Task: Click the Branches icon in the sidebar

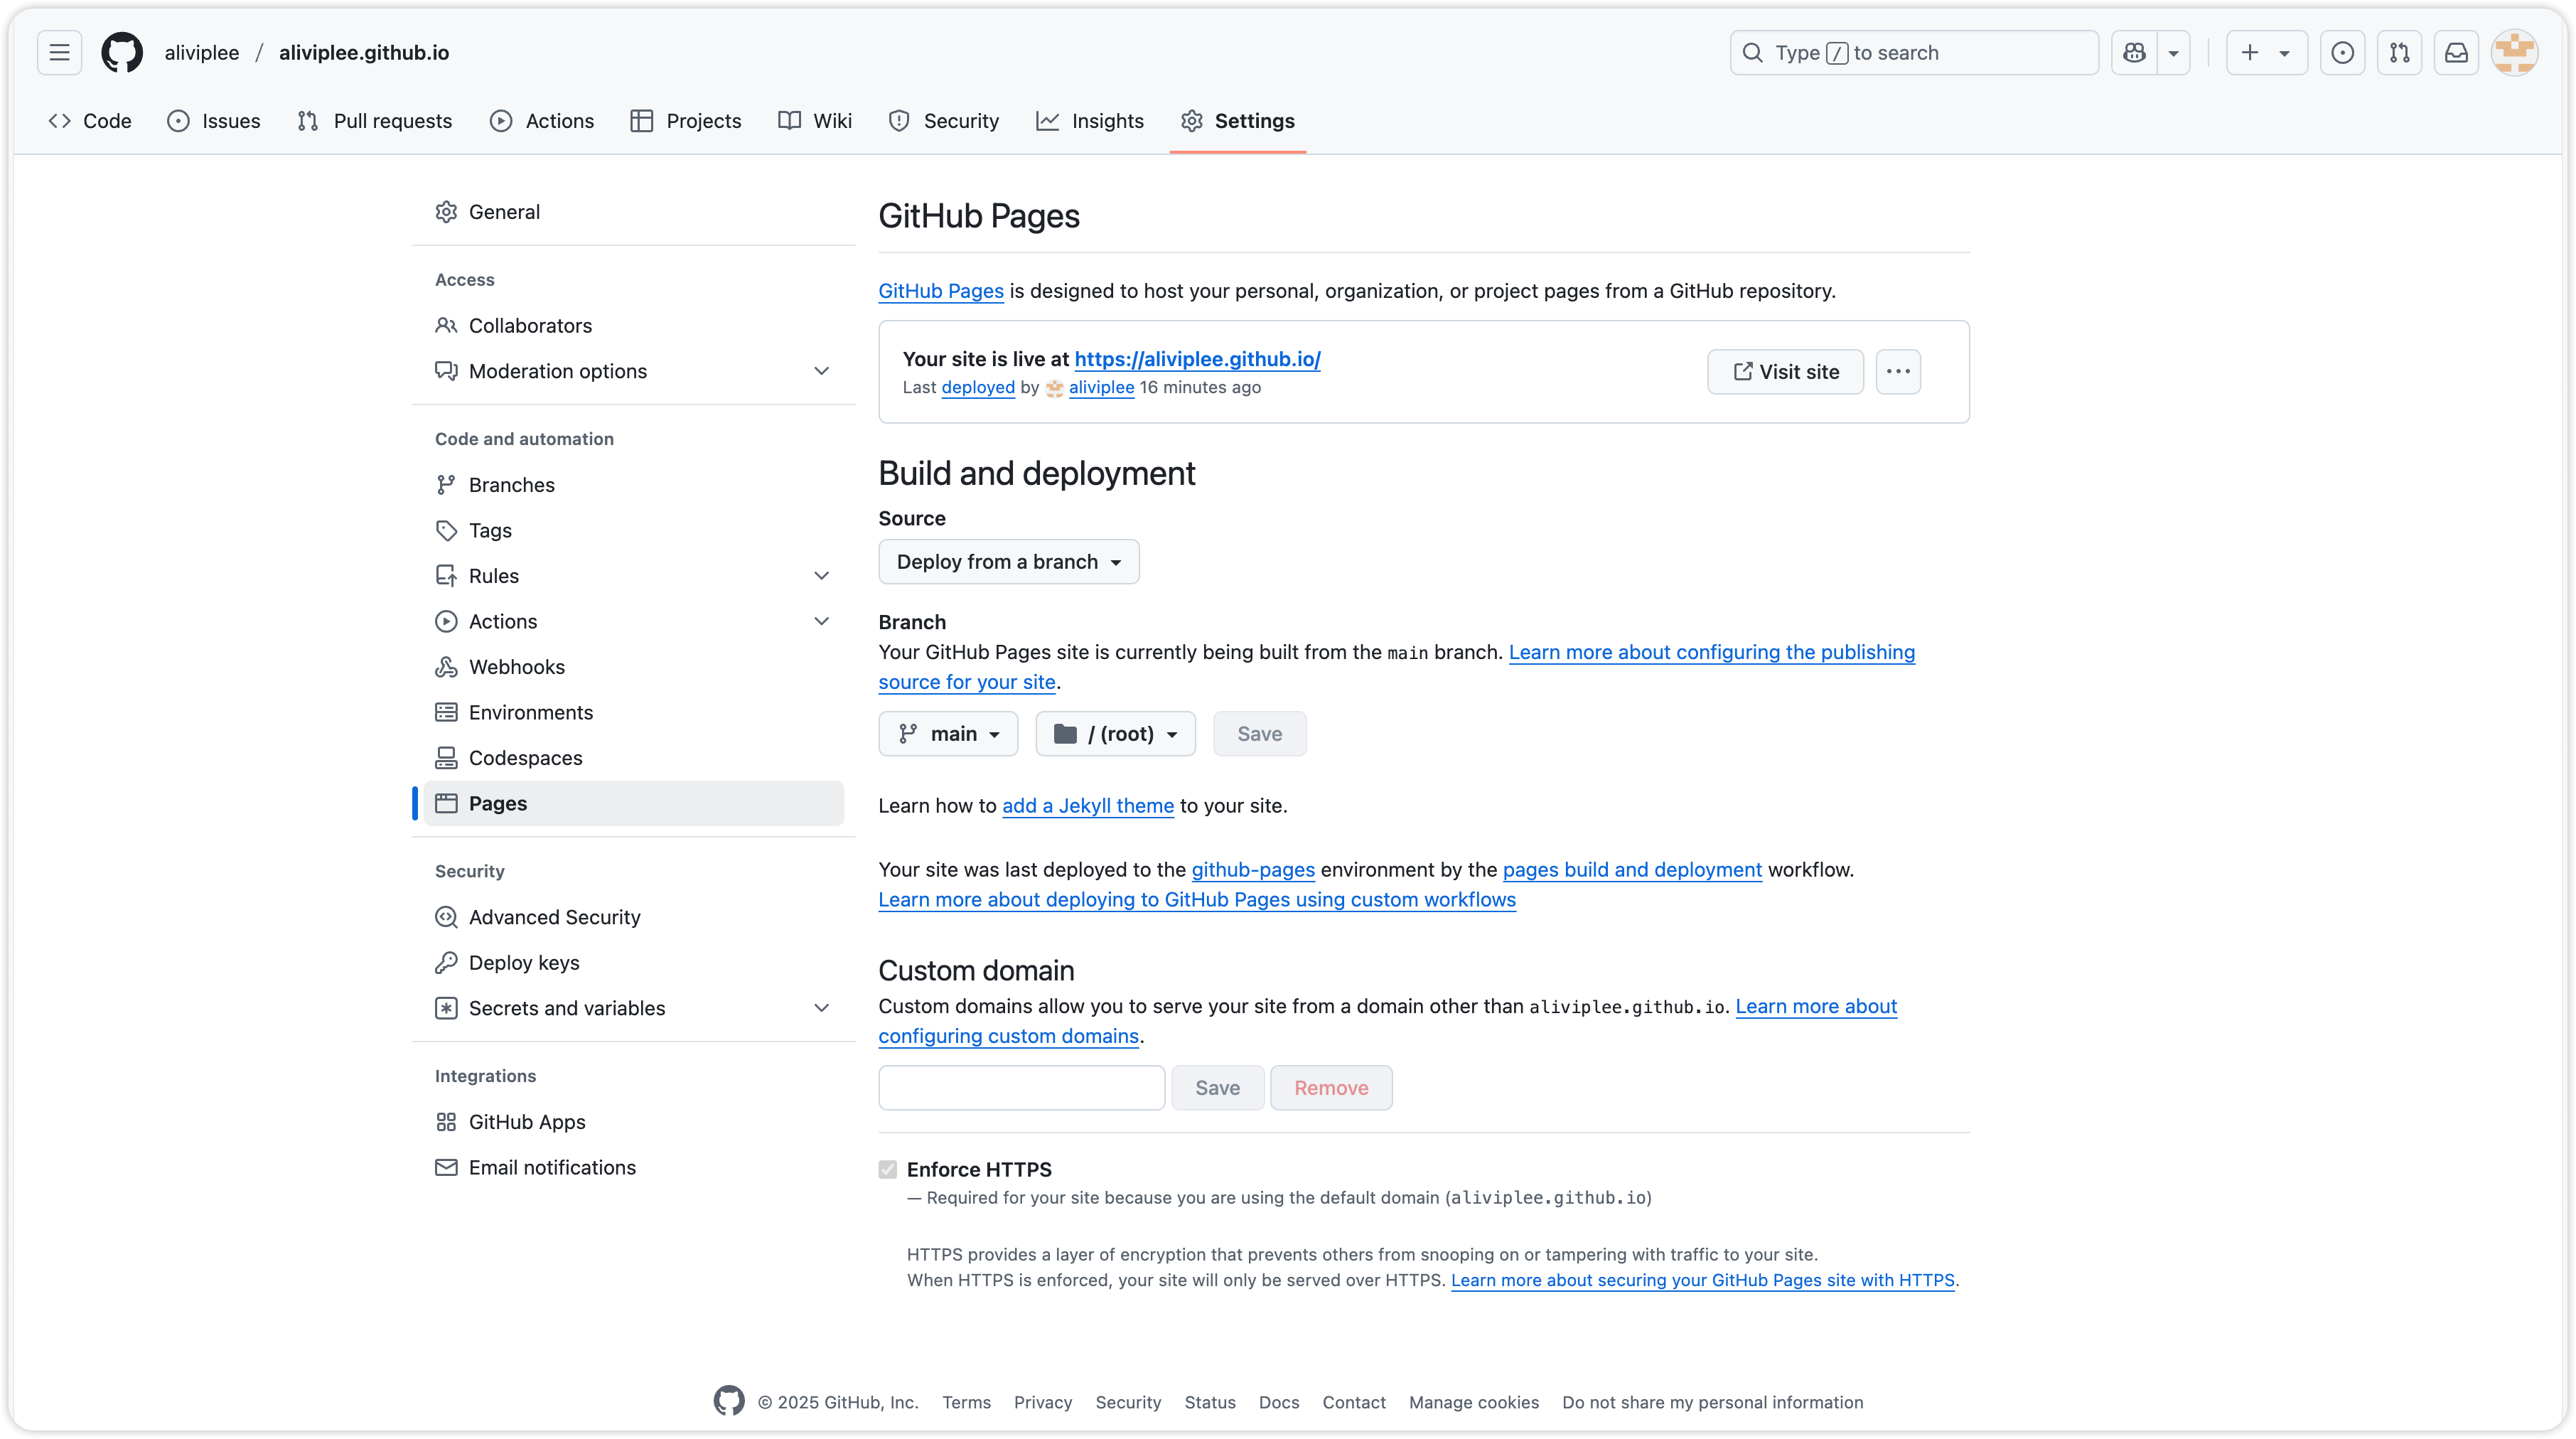Action: click(x=446, y=484)
